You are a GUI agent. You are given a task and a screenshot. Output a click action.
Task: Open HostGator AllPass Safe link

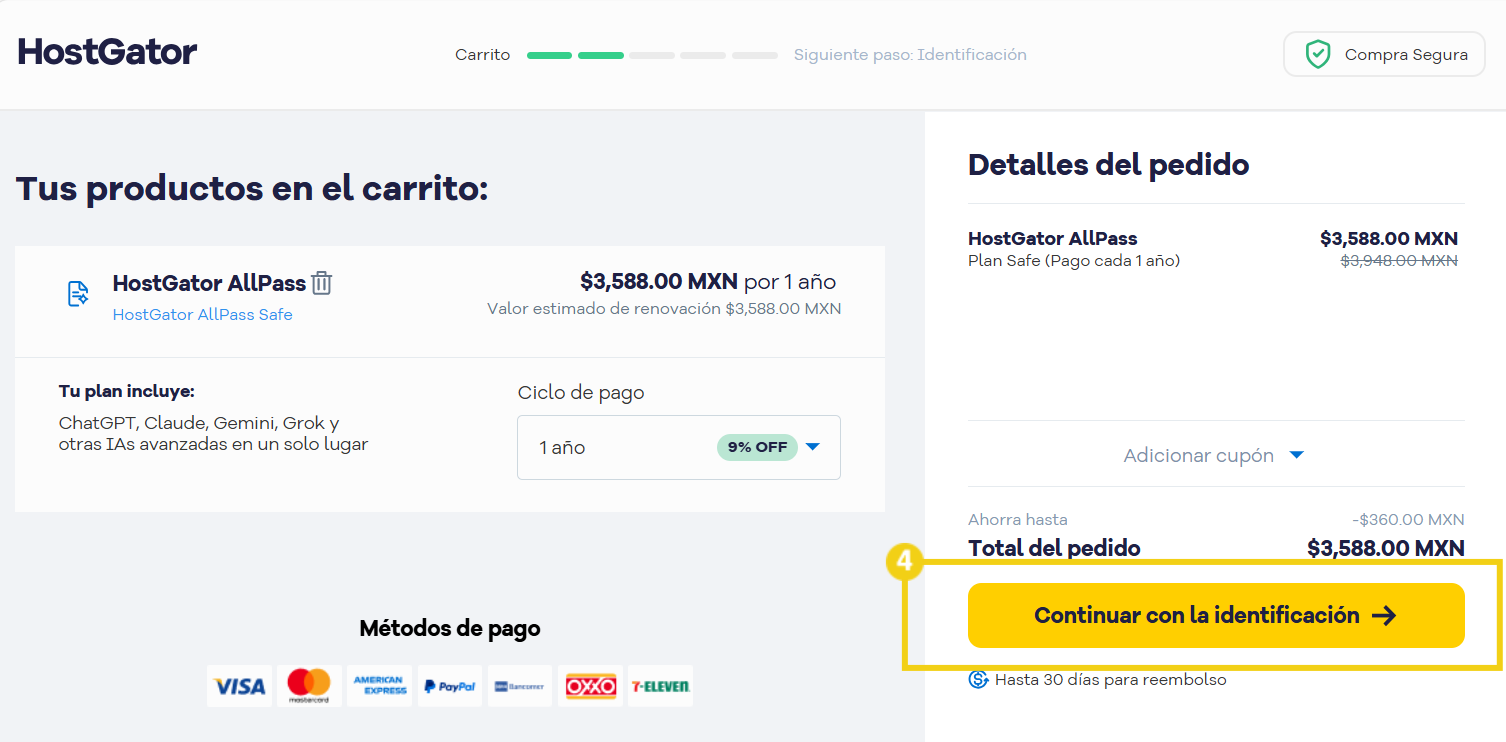(203, 314)
